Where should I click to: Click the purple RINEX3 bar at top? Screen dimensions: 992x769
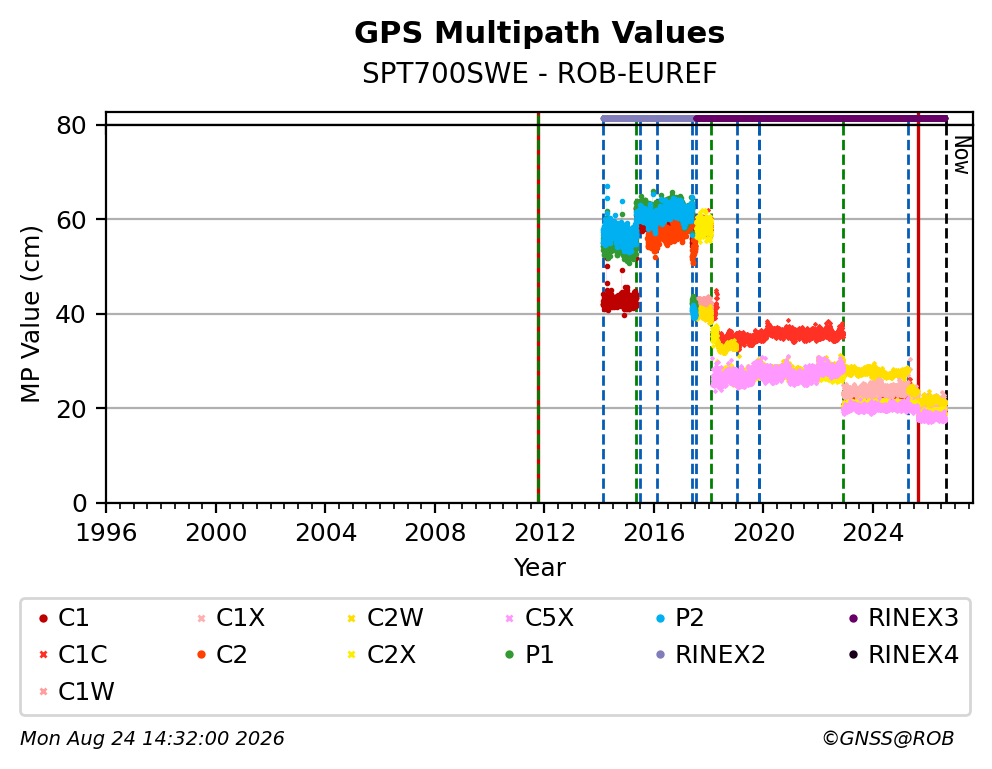pyautogui.click(x=821, y=118)
